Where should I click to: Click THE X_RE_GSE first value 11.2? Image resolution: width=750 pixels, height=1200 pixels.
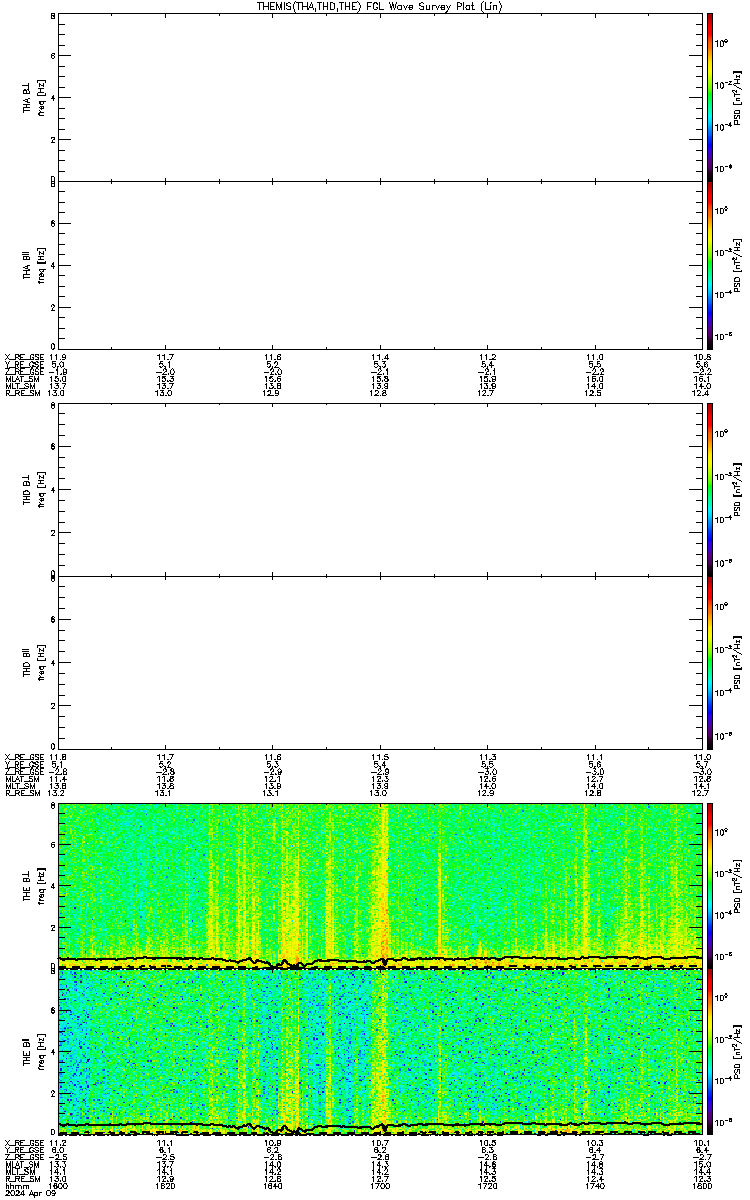[x=58, y=1142]
